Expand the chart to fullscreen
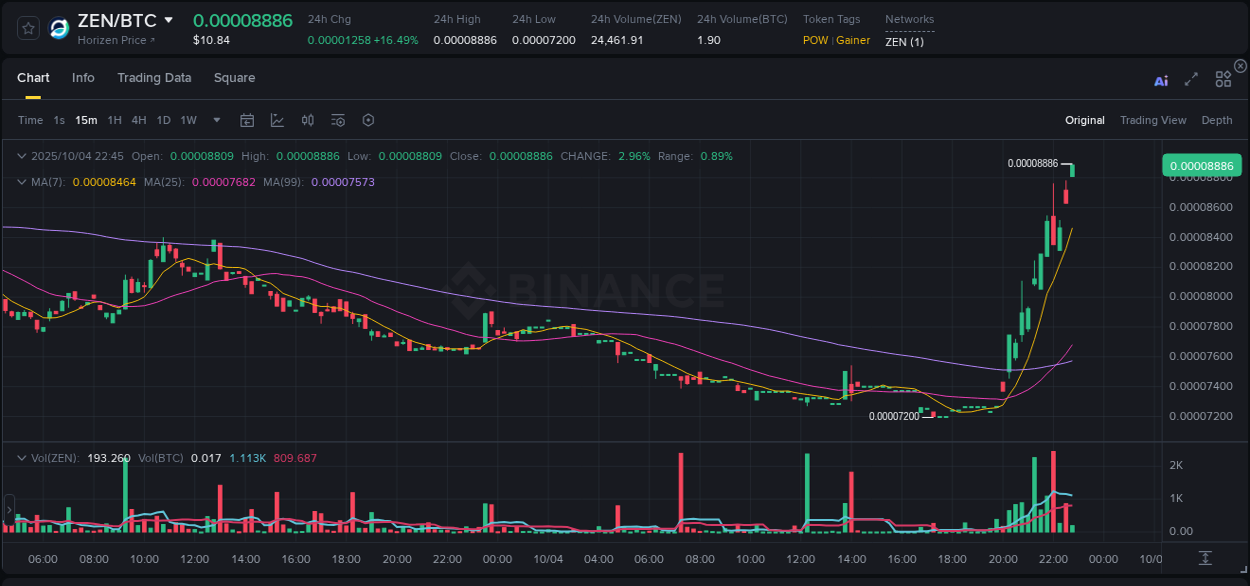The width and height of the screenshot is (1250, 586). click(1191, 80)
